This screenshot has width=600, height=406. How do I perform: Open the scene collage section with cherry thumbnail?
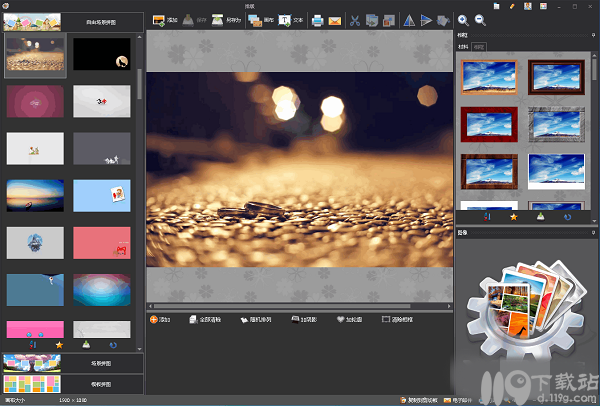(x=73, y=363)
